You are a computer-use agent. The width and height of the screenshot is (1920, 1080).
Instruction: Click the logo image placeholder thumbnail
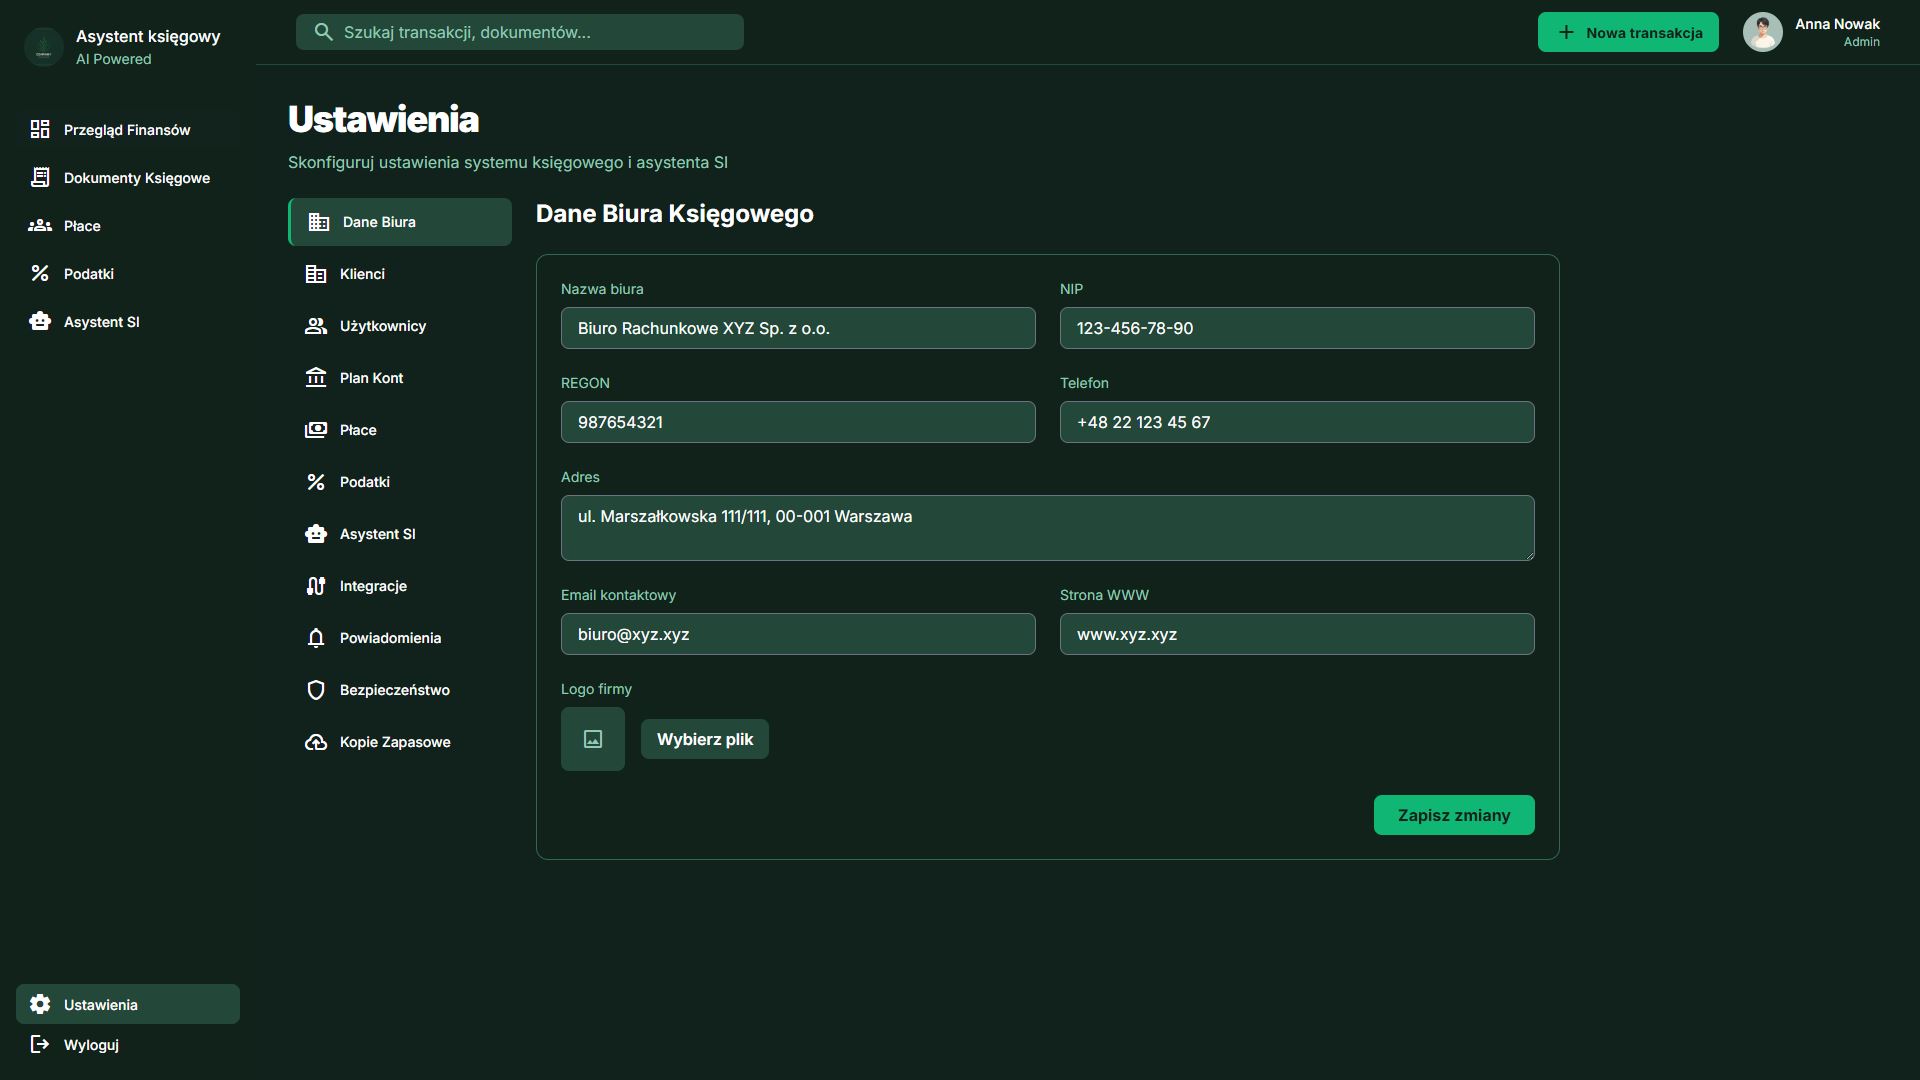pos(593,739)
